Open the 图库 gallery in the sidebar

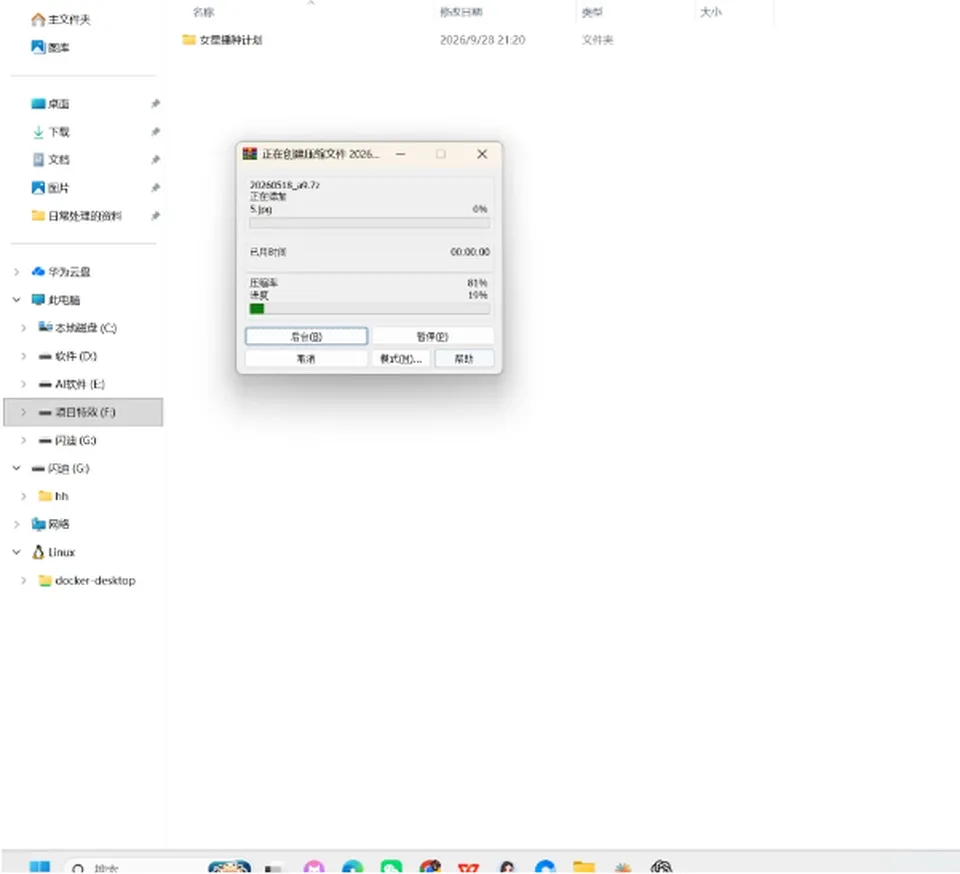click(x=50, y=47)
